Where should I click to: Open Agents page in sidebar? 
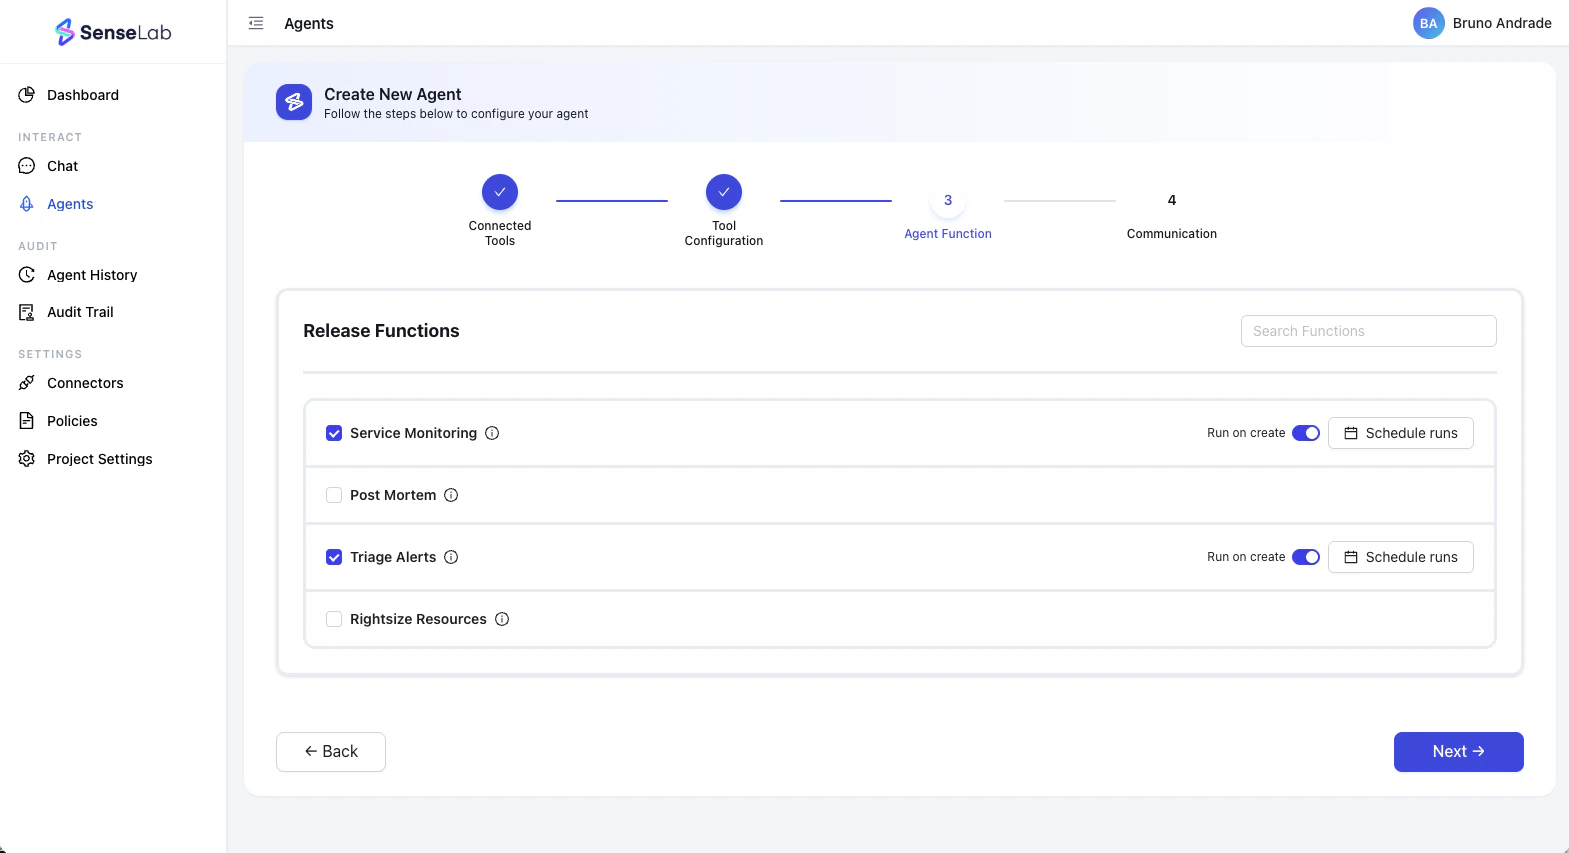[x=70, y=204]
